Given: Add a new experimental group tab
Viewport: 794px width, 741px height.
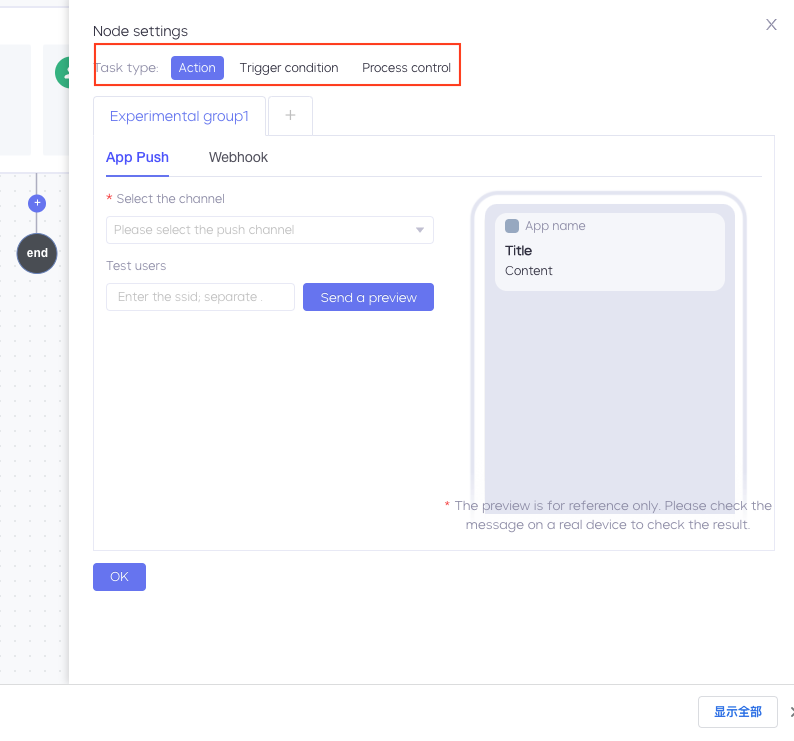Looking at the screenshot, I should [x=290, y=115].
